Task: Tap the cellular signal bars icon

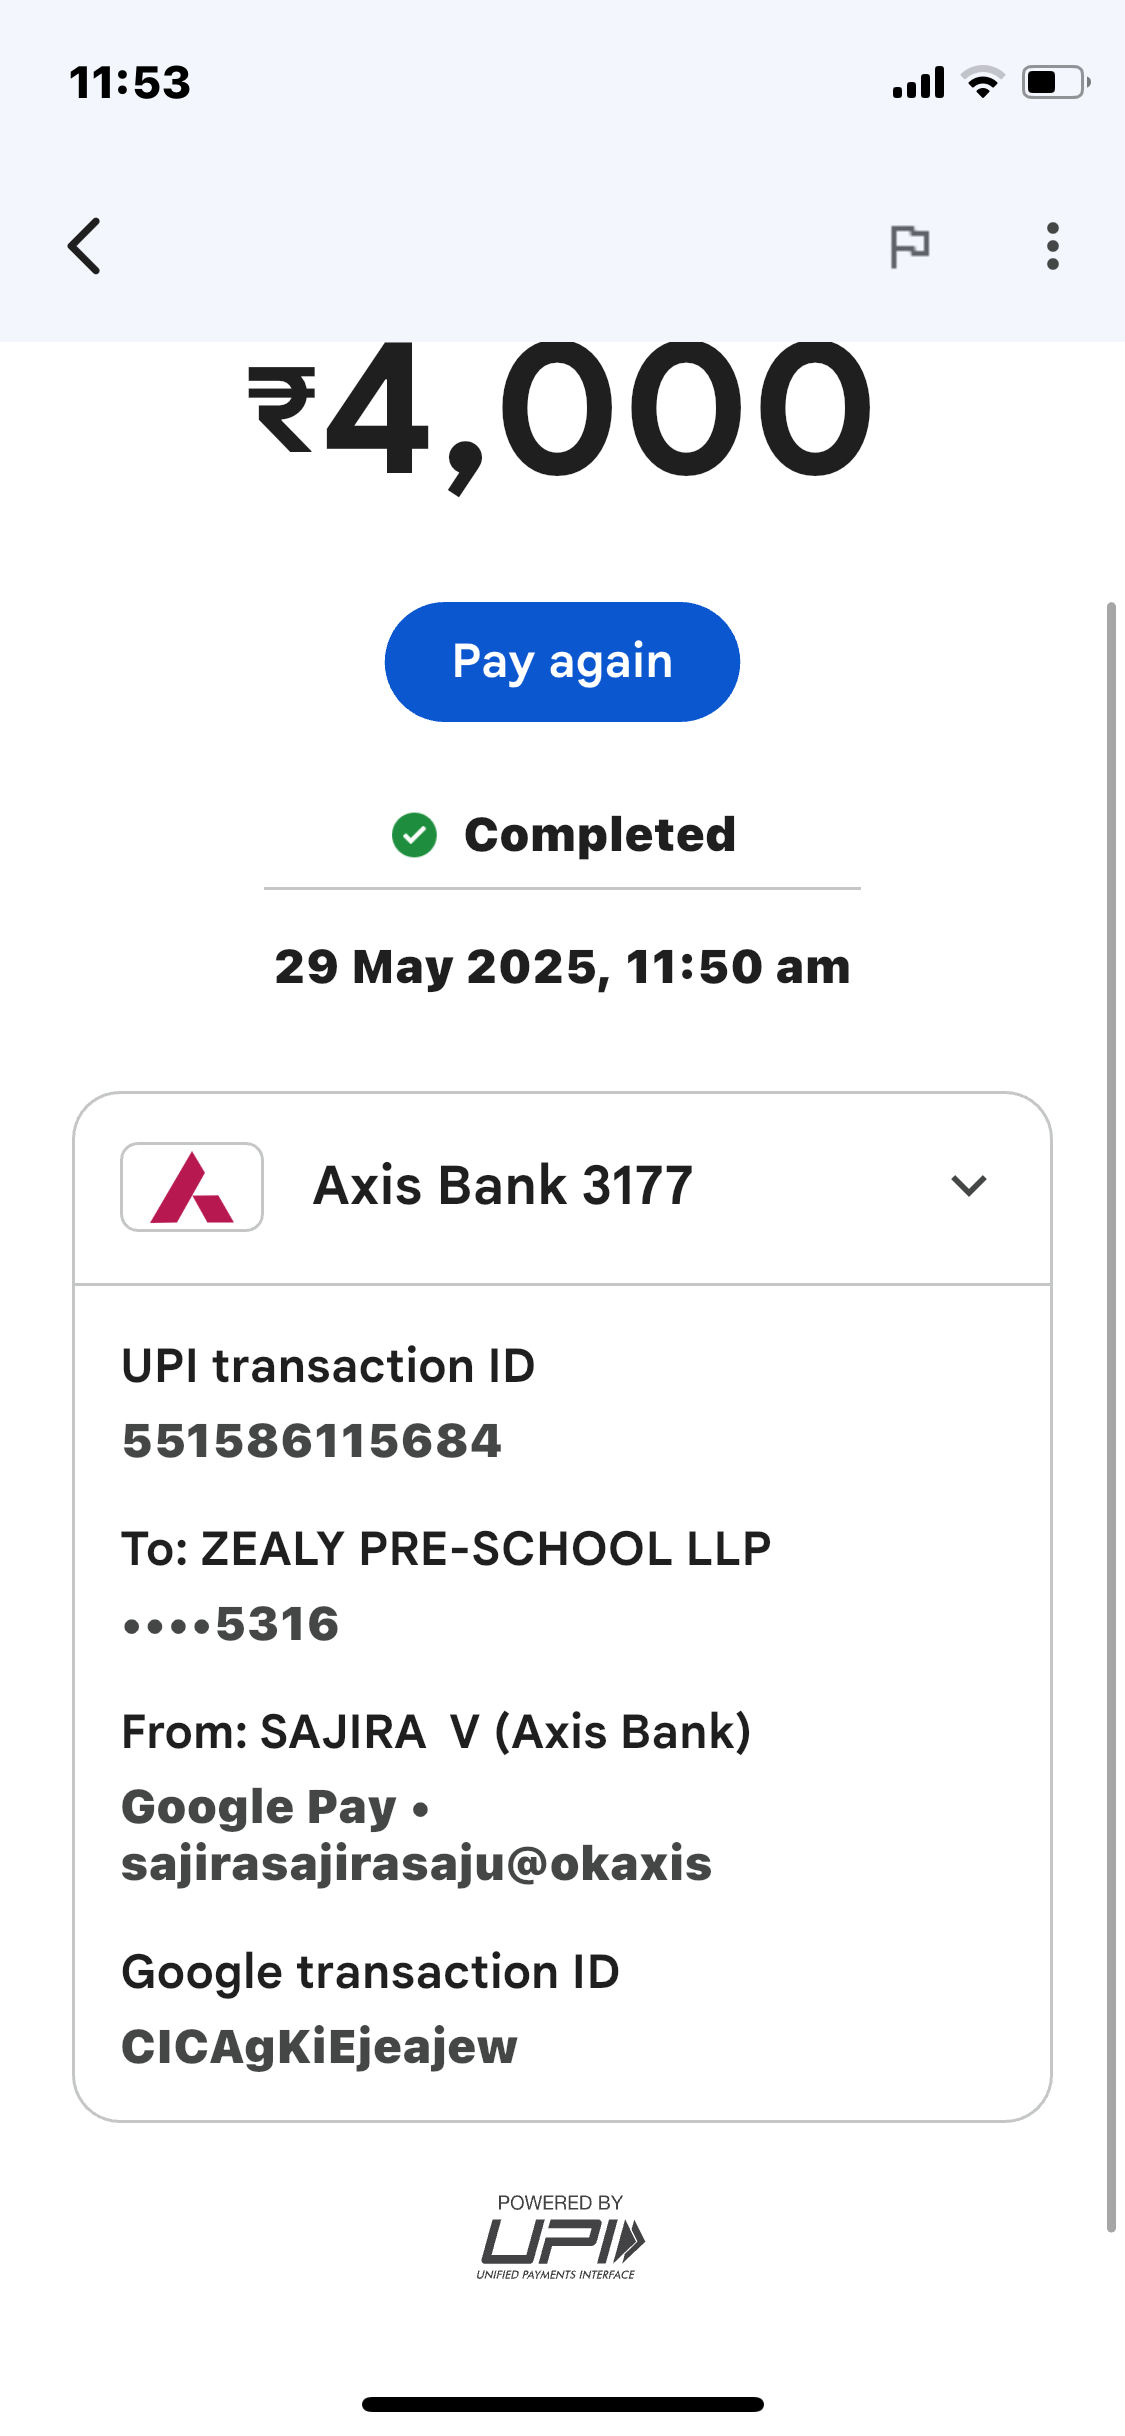Action: tap(918, 82)
